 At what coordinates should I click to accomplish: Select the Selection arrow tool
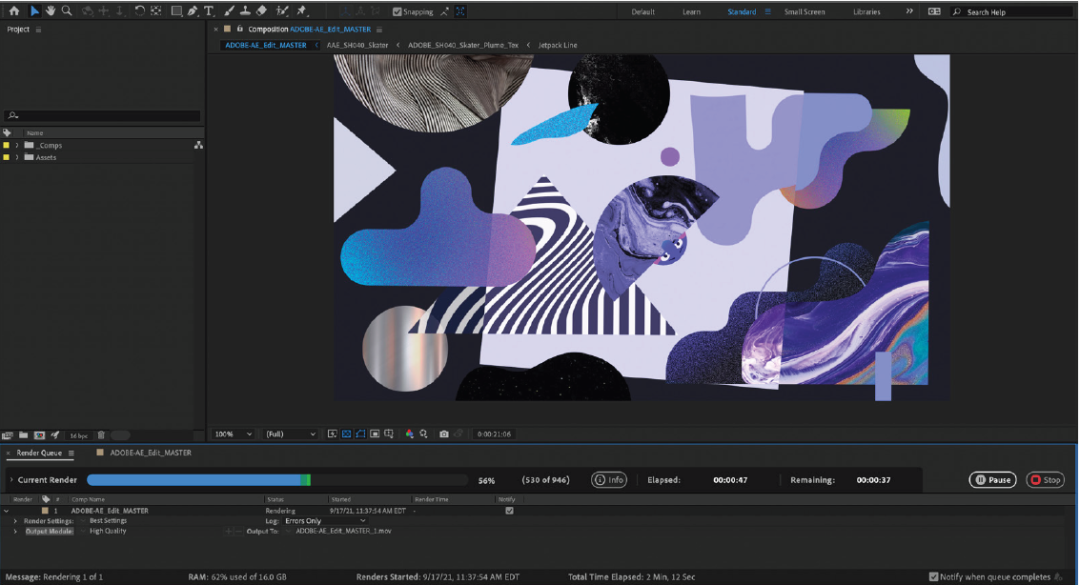pyautogui.click(x=34, y=11)
